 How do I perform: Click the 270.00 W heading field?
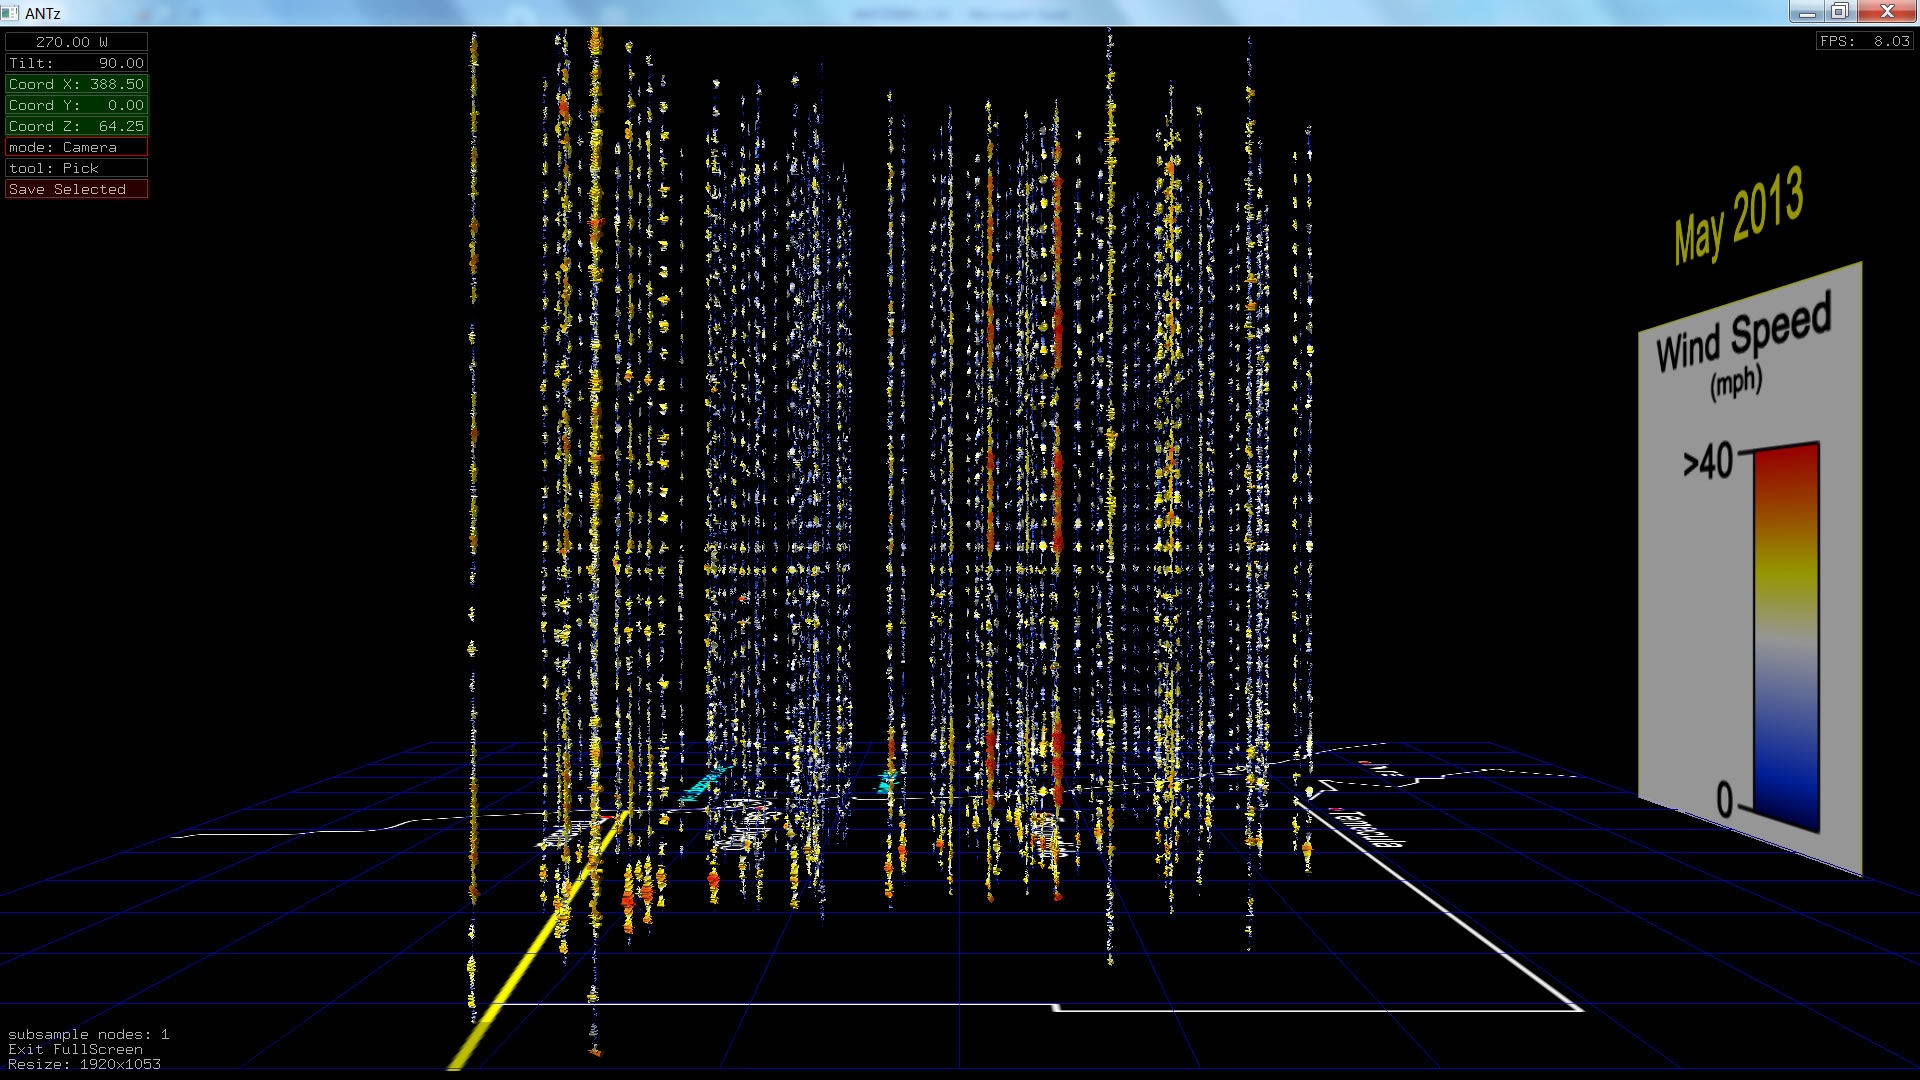tap(76, 42)
